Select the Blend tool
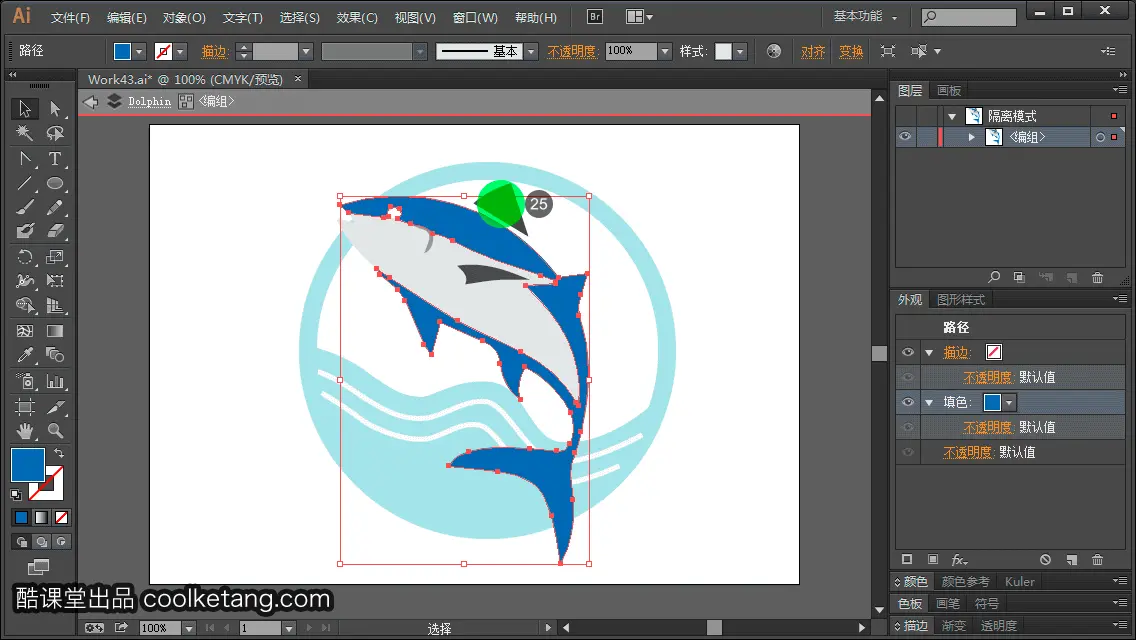This screenshot has height=640, width=1136. coord(55,355)
